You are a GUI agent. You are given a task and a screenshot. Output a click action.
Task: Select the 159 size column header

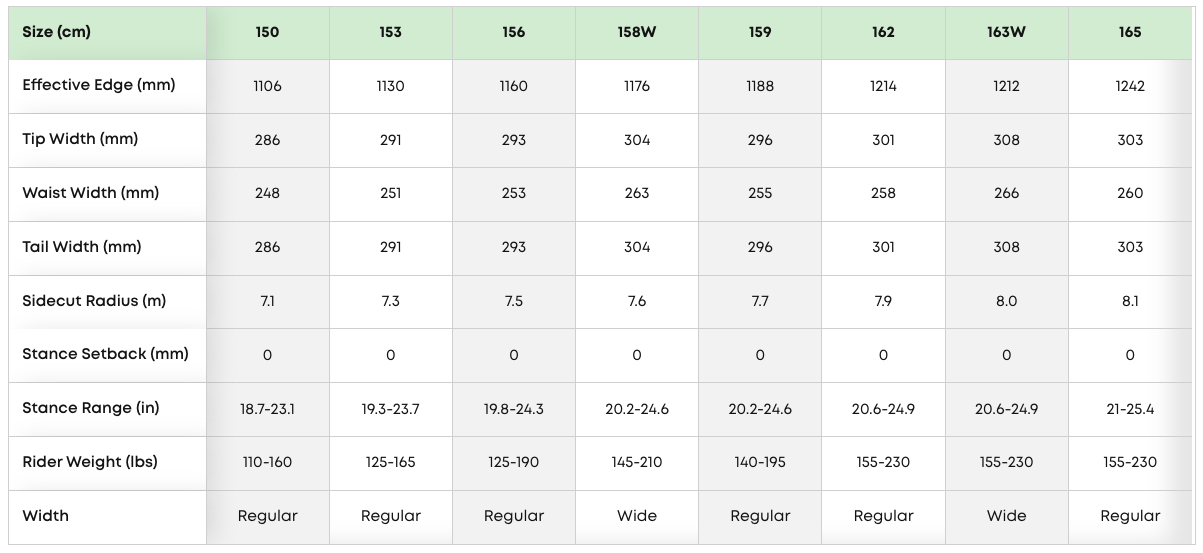(760, 32)
